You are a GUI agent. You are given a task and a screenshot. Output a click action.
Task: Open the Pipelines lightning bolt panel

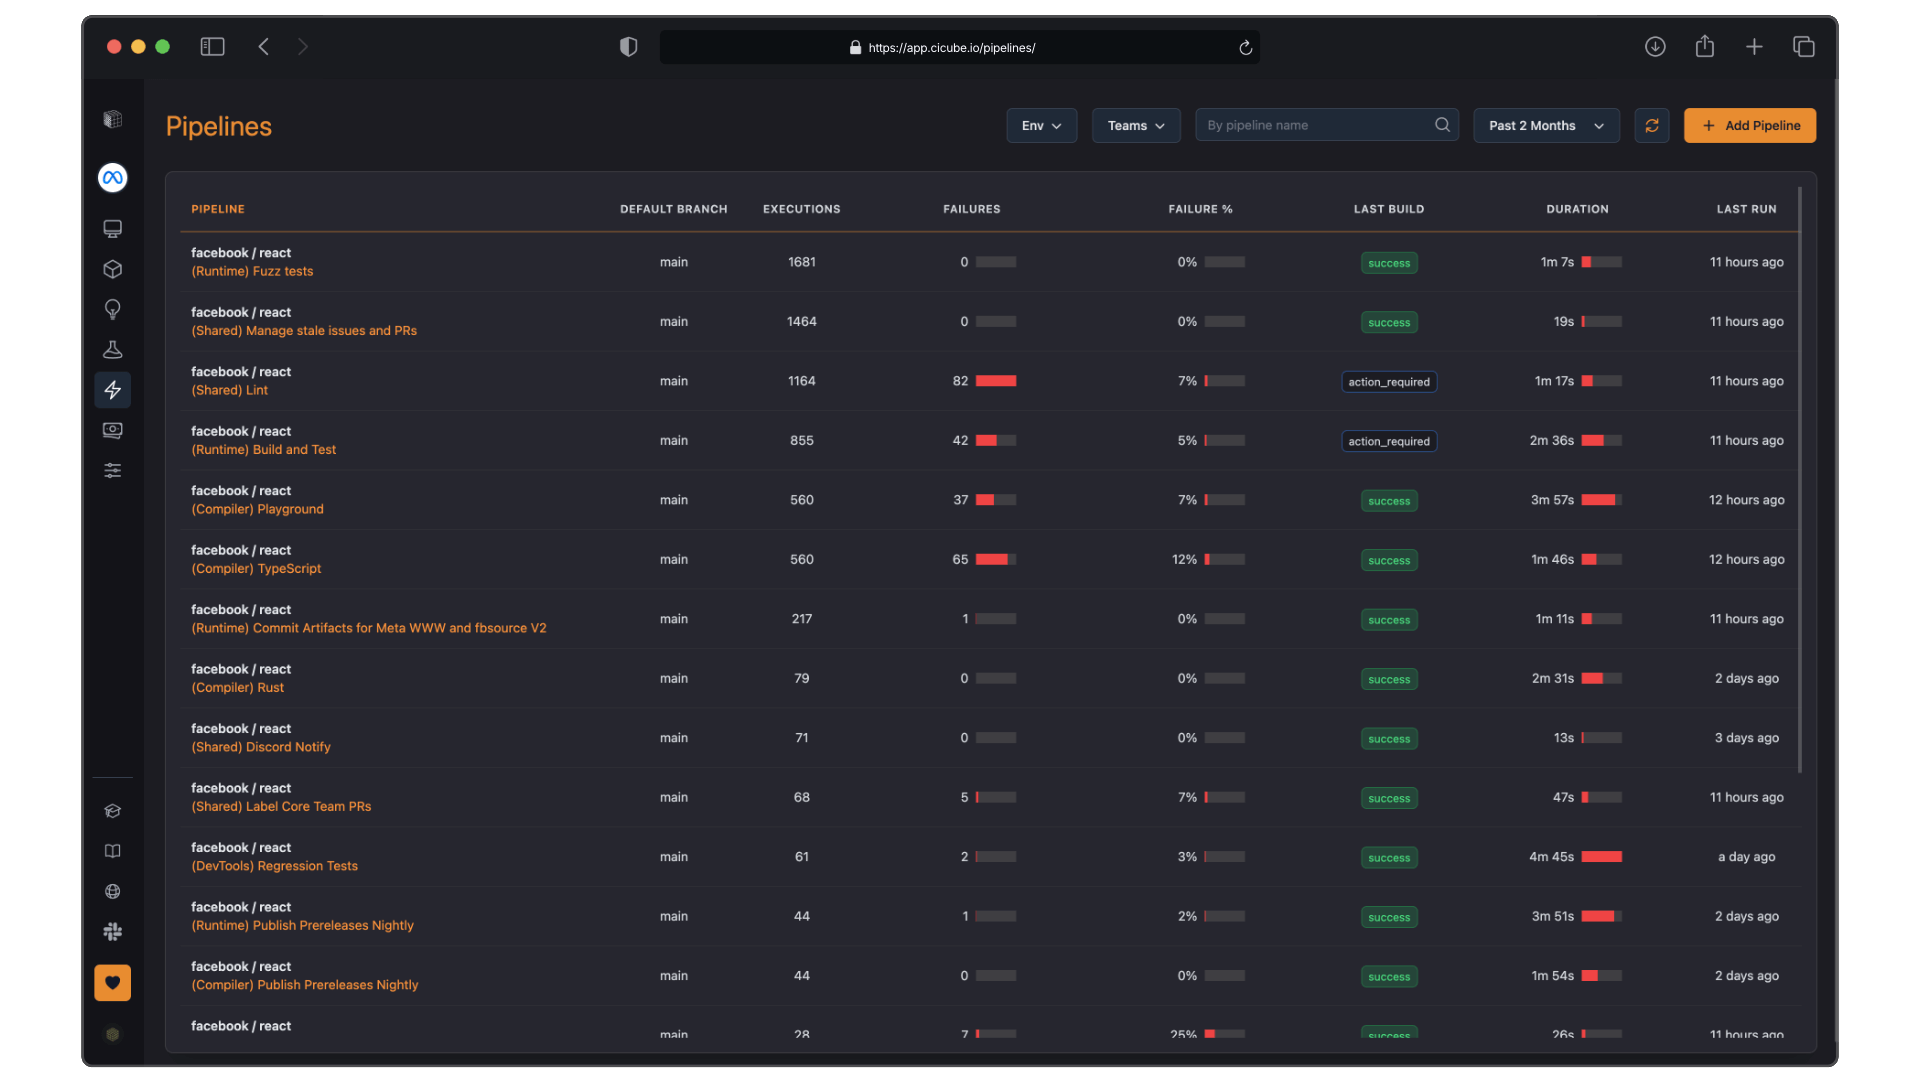click(x=112, y=390)
